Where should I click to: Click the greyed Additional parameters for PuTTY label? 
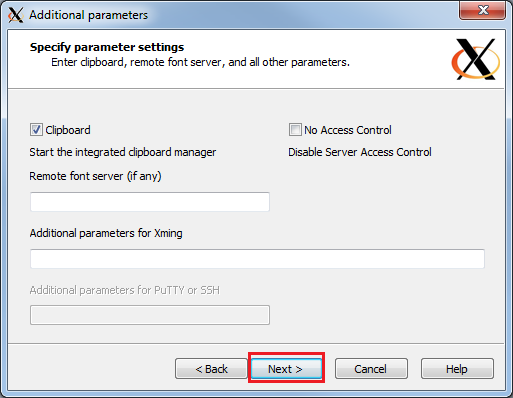click(x=125, y=290)
